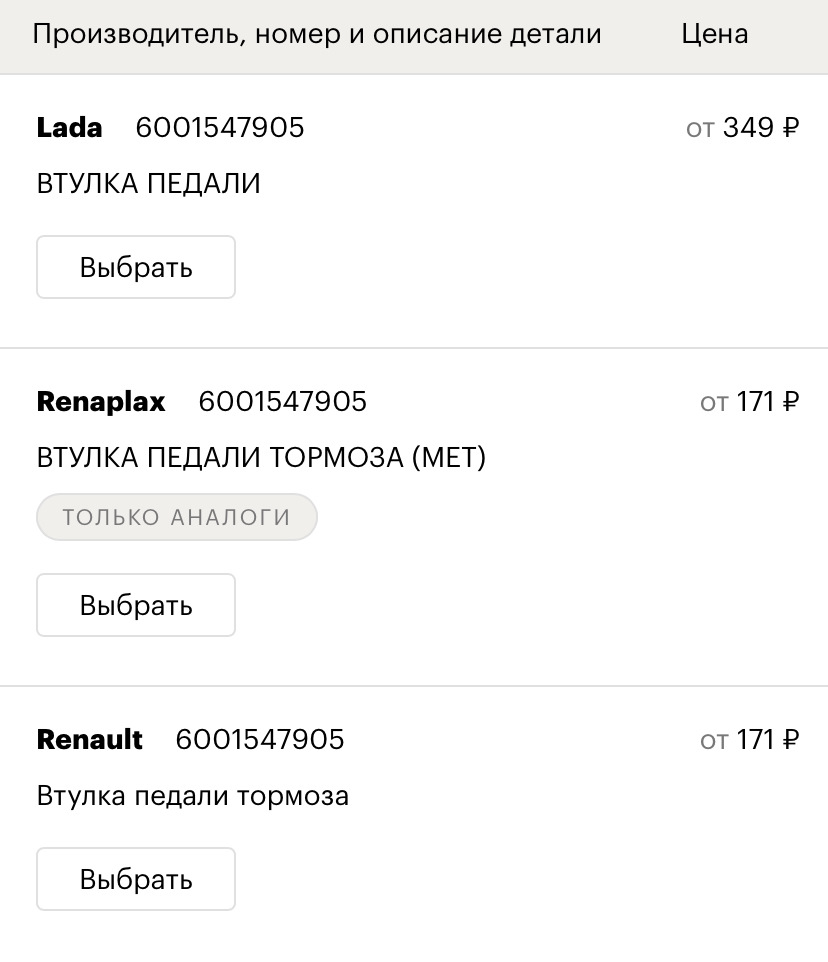
Task: Open the Renaplax manufacturer link
Action: coord(100,401)
